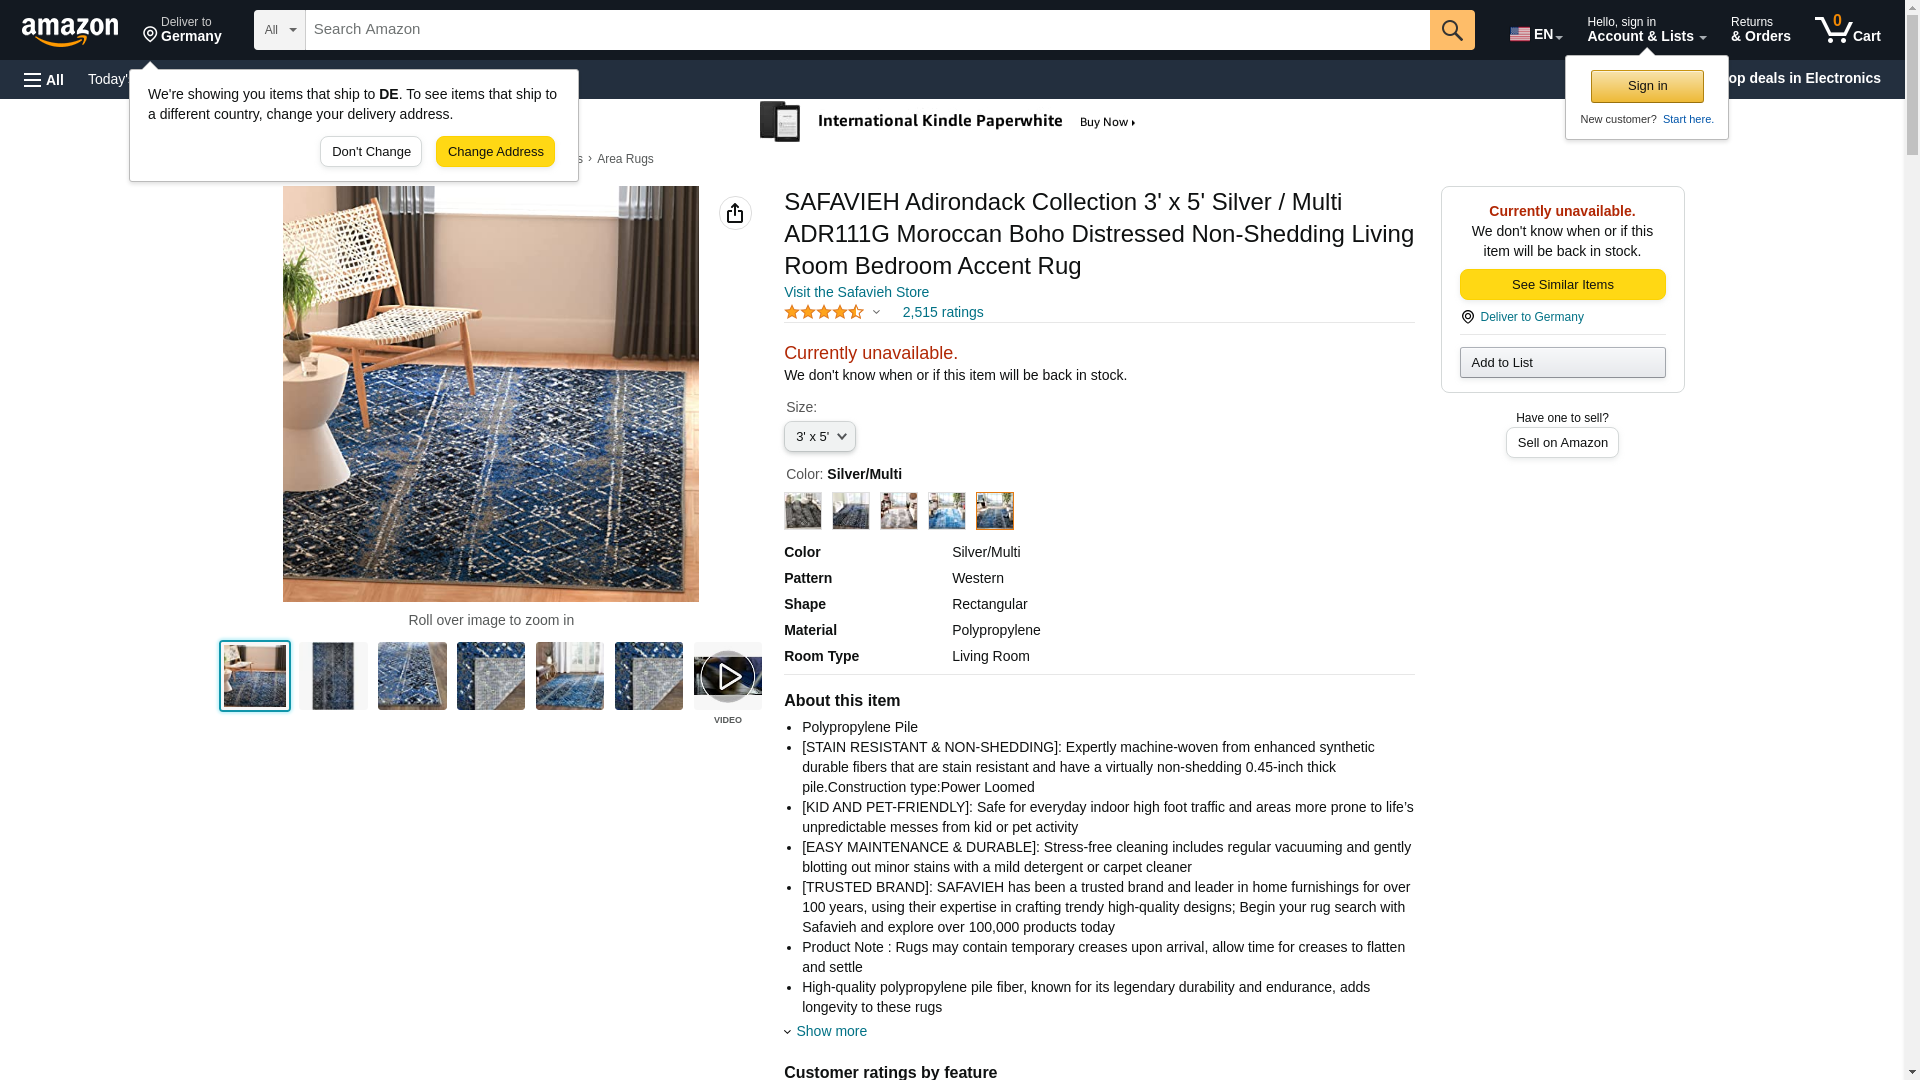Open Account & Lists menu

[1646, 30]
